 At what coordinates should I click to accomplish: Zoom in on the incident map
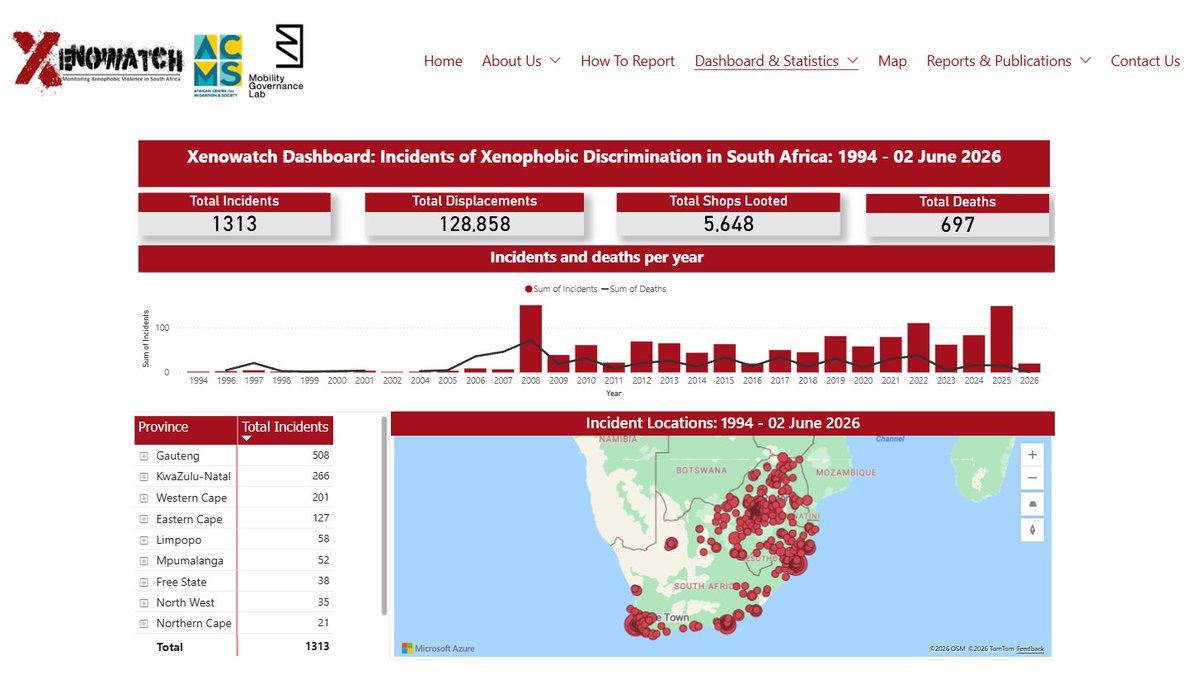click(x=1032, y=454)
